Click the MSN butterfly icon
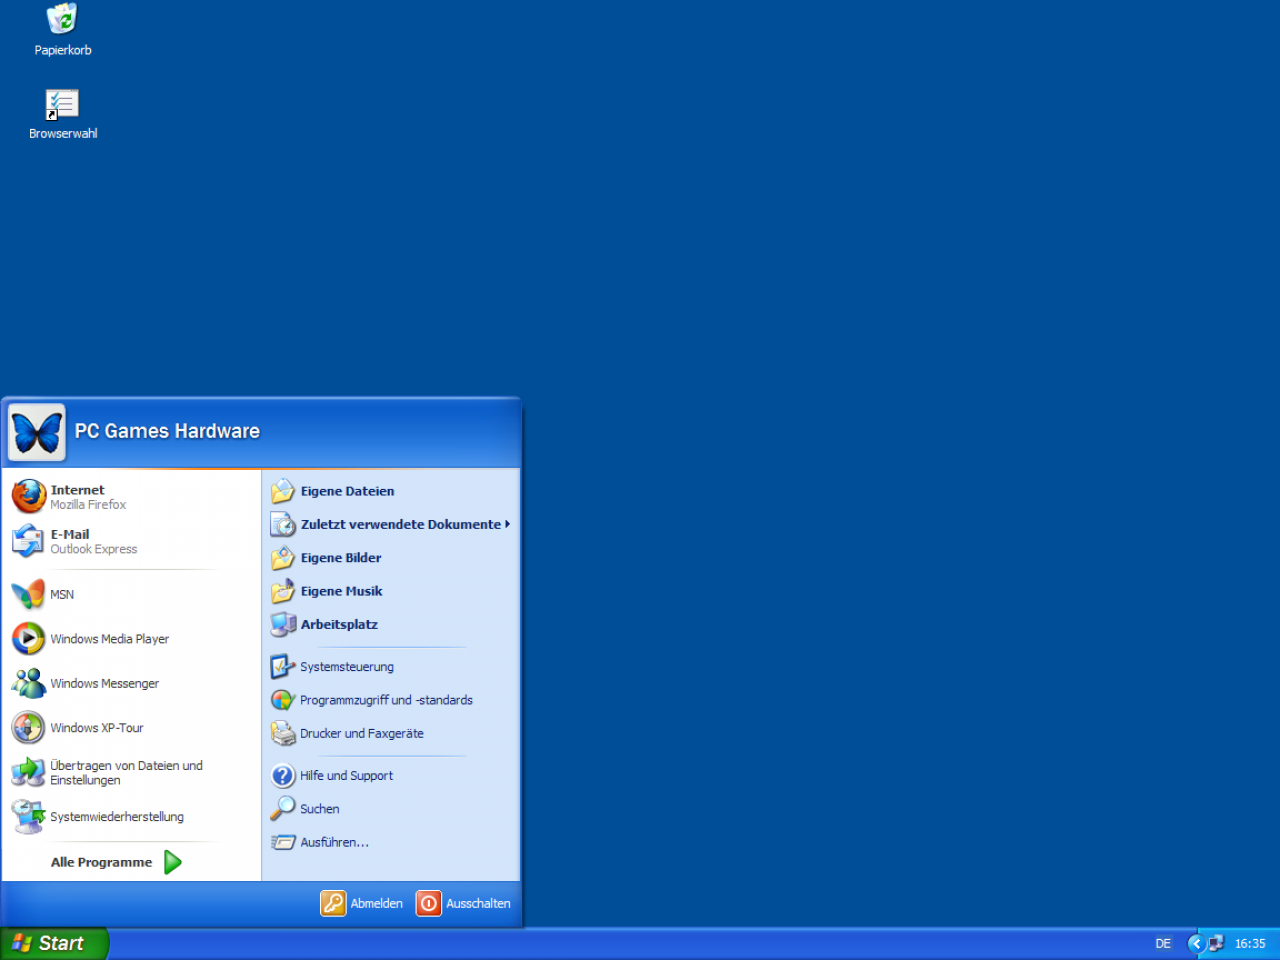Viewport: 1280px width, 960px height. coord(28,594)
